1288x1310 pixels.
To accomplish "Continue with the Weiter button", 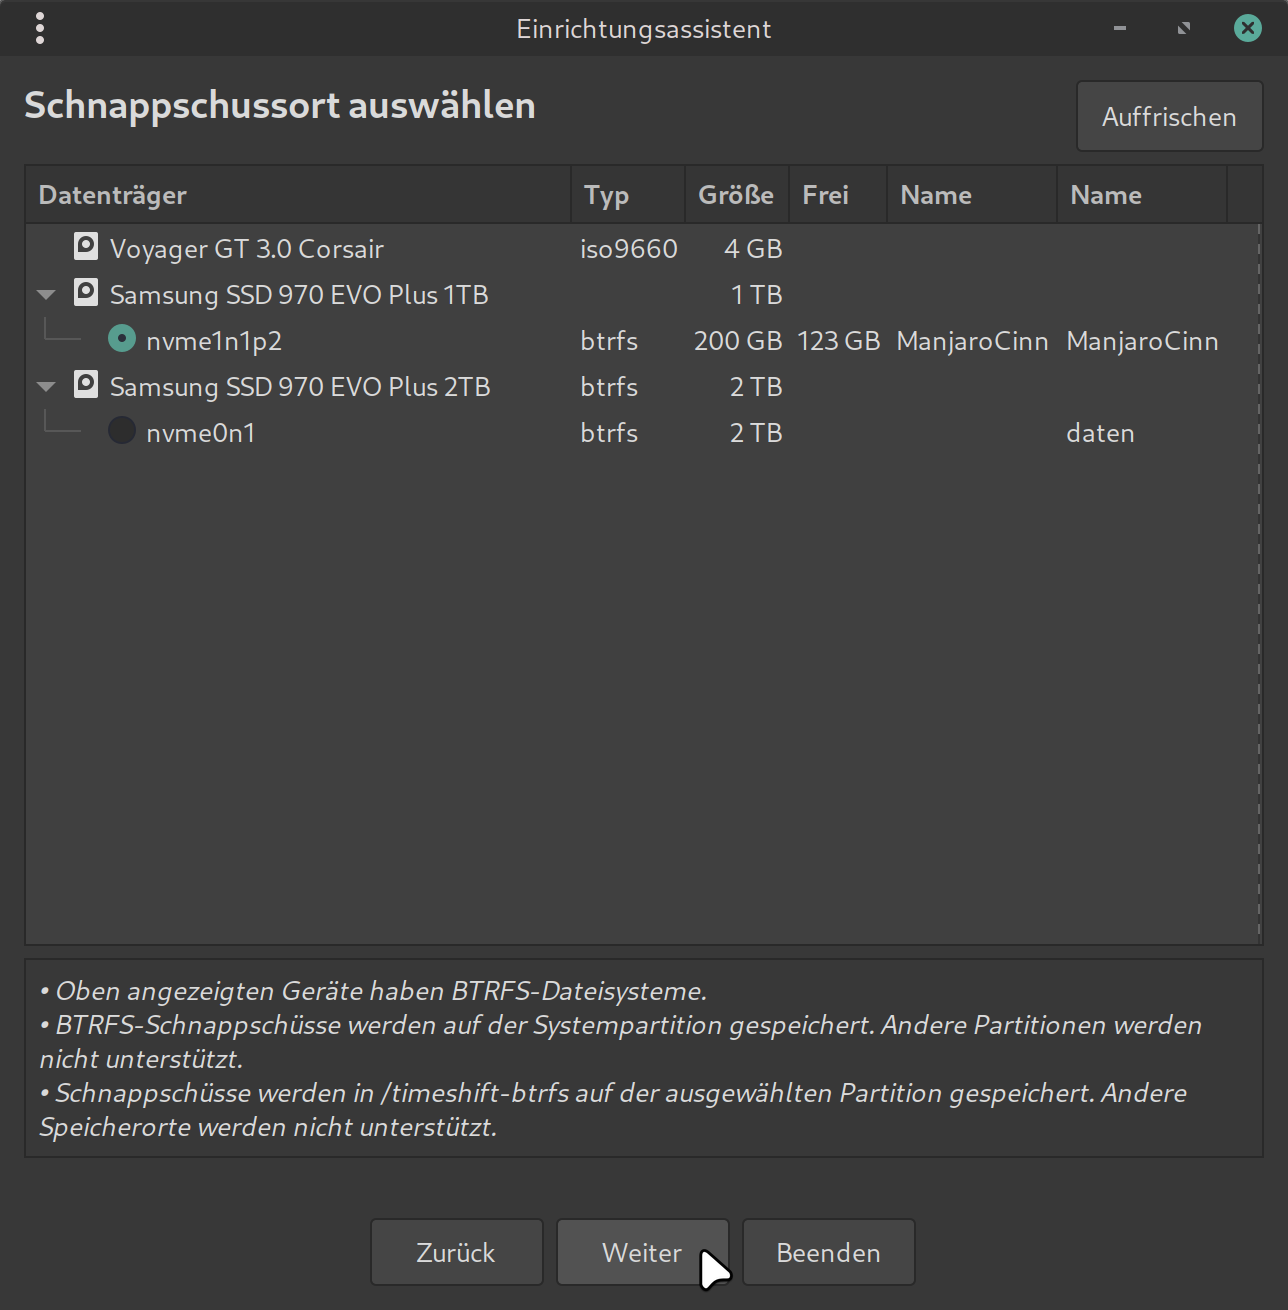I will coord(642,1252).
